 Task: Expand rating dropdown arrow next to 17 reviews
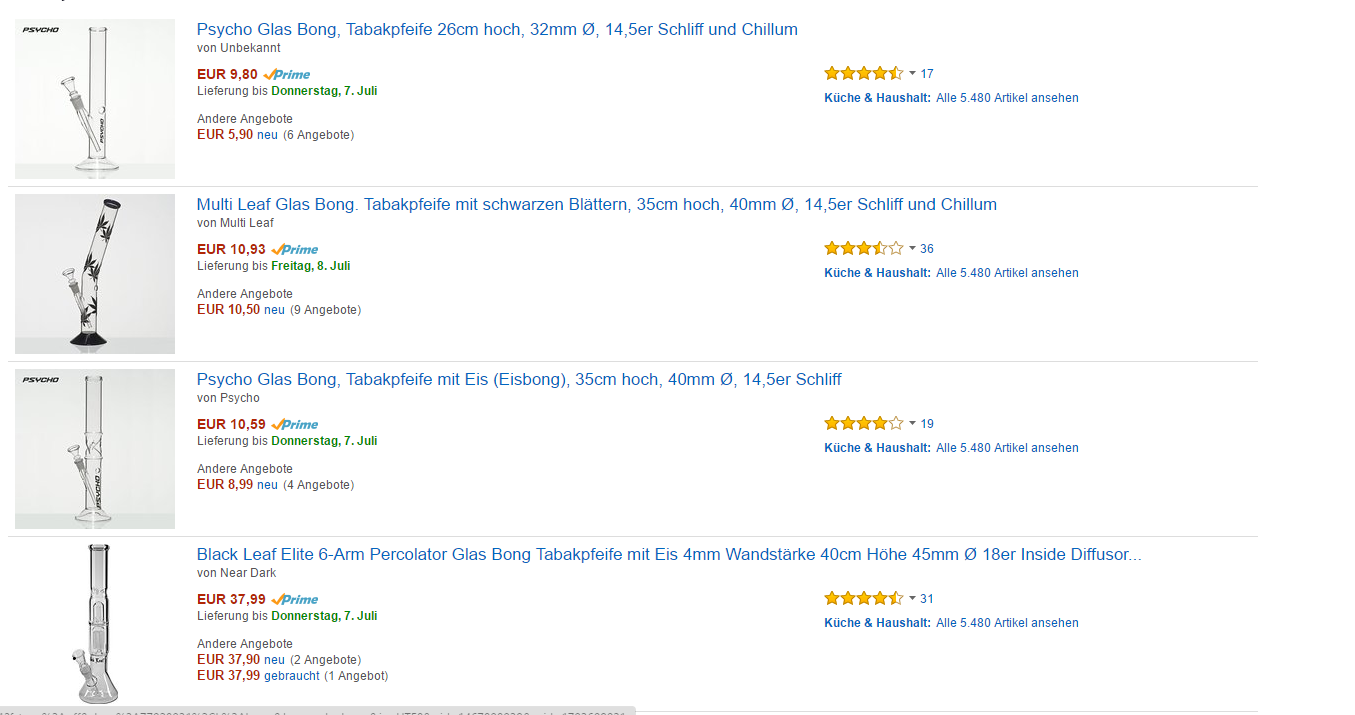tap(912, 73)
